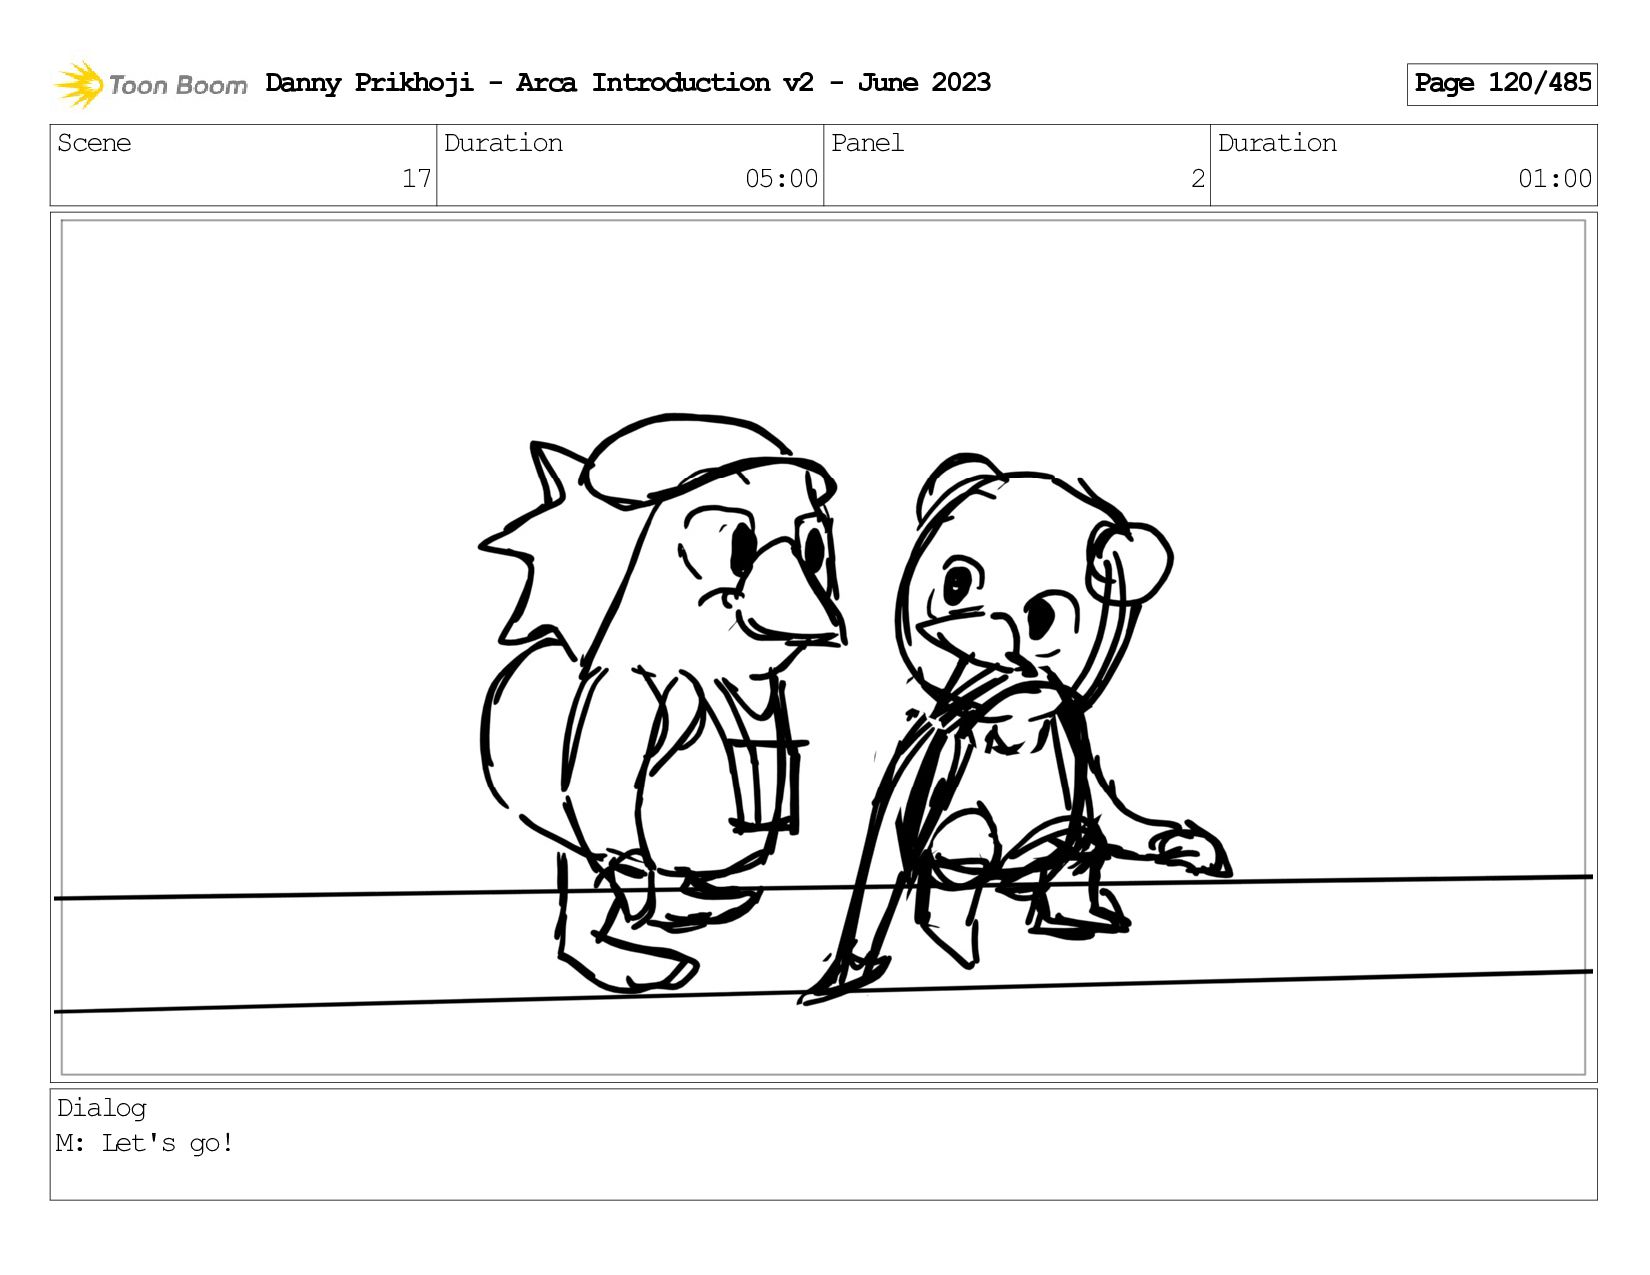Select panel number '2'
The width and height of the screenshot is (1650, 1275).
click(x=1197, y=179)
